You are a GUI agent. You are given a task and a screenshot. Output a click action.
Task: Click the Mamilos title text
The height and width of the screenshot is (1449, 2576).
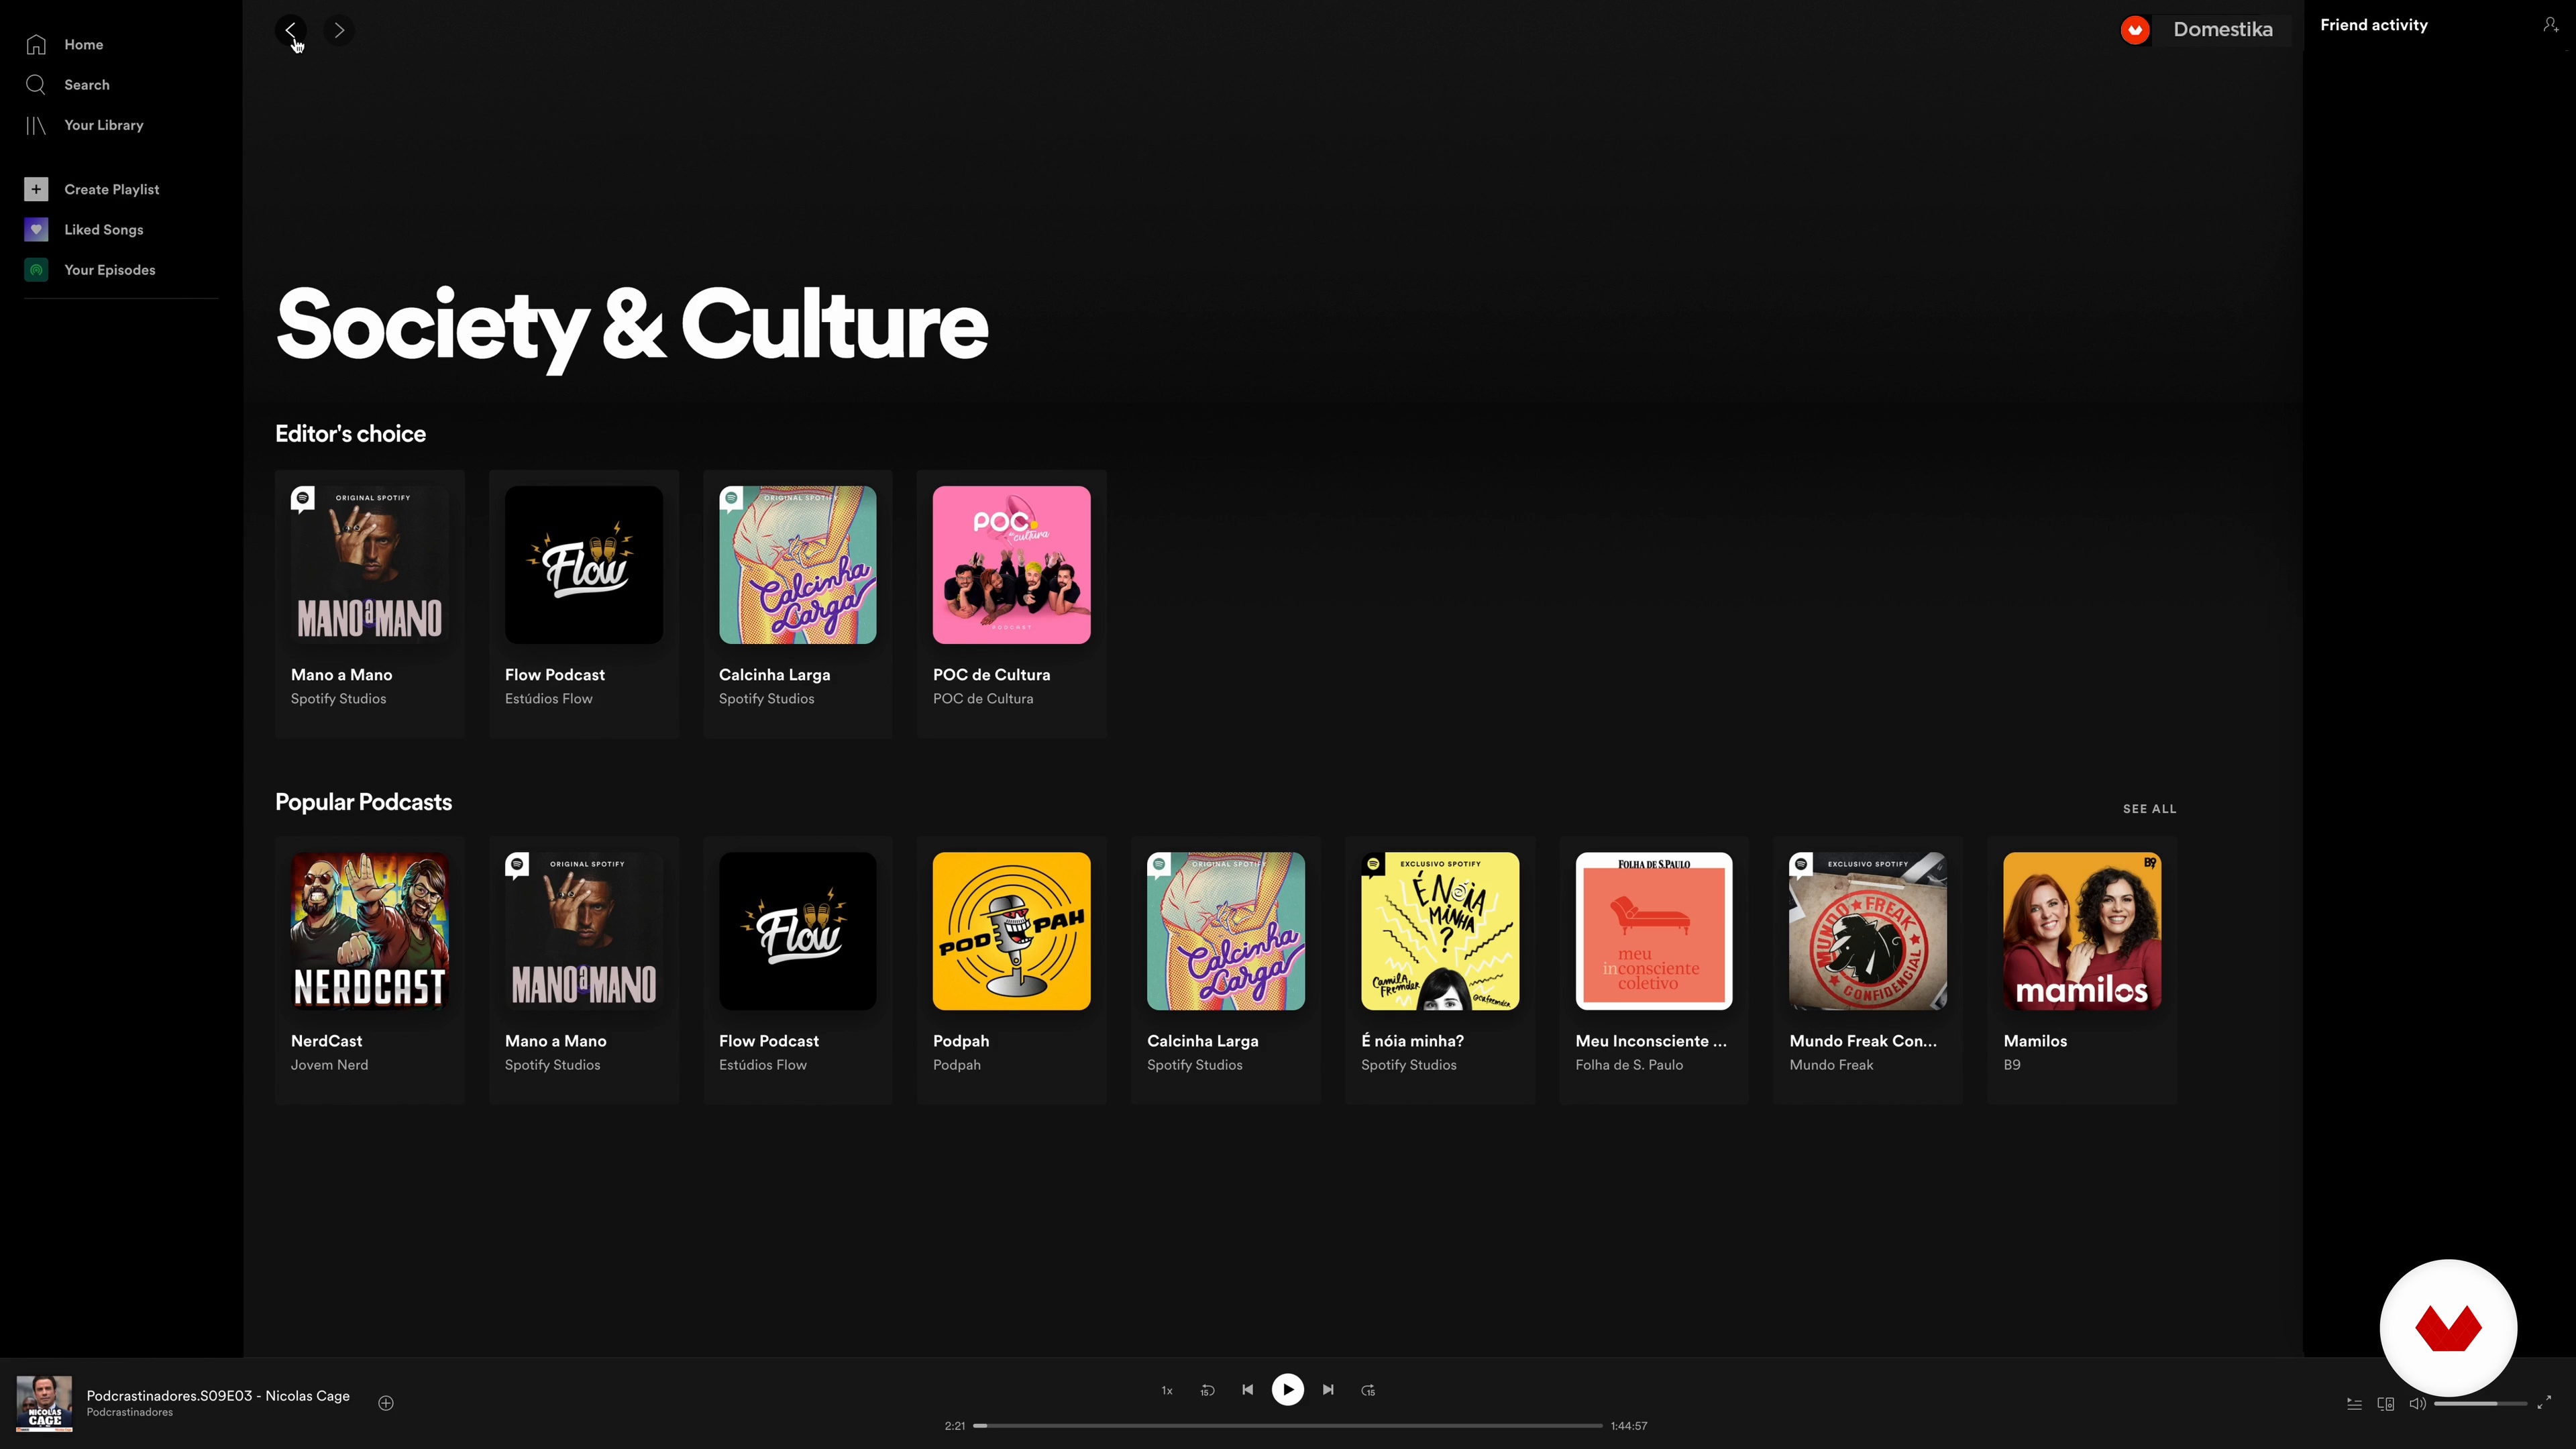pos(2035,1040)
